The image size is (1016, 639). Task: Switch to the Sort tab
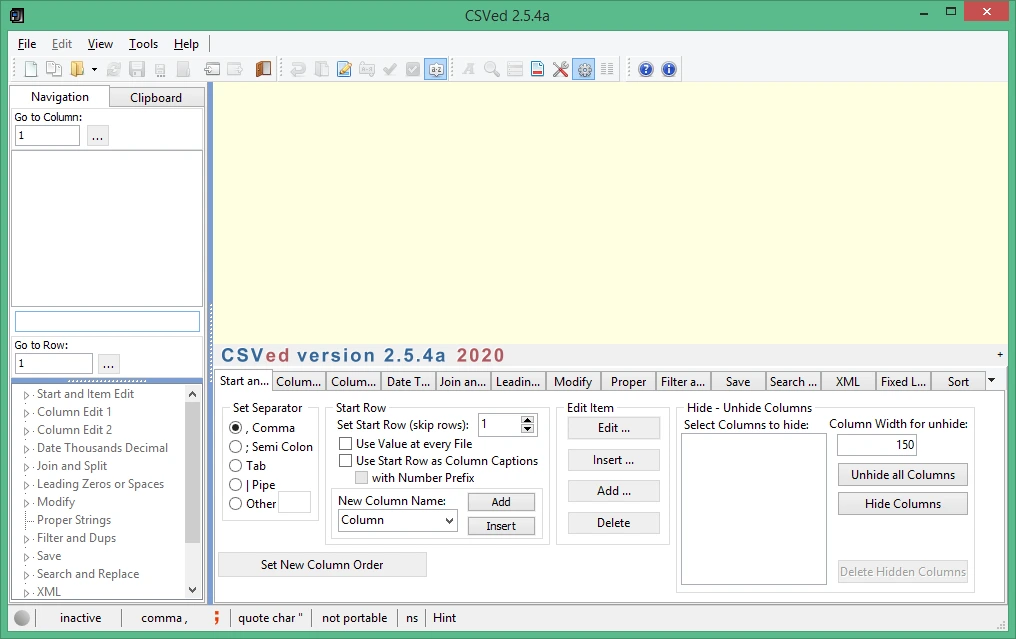958,382
